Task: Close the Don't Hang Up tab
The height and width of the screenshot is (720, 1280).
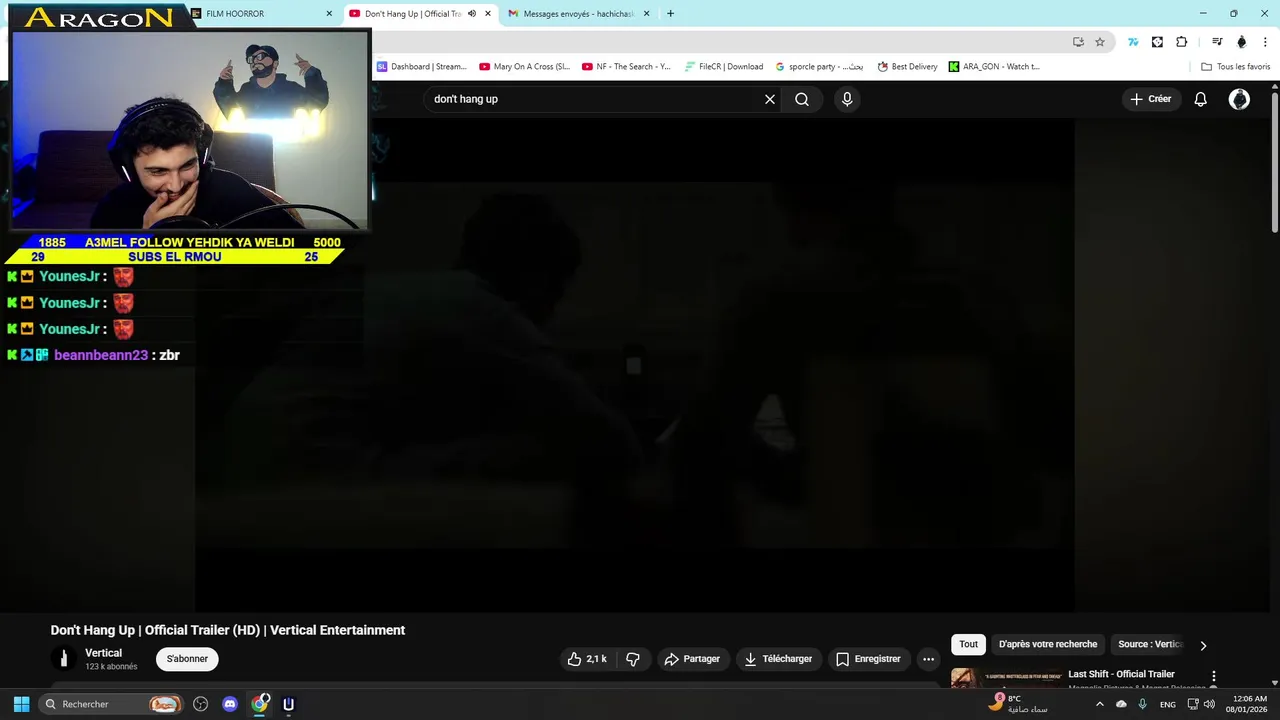Action: tap(488, 14)
